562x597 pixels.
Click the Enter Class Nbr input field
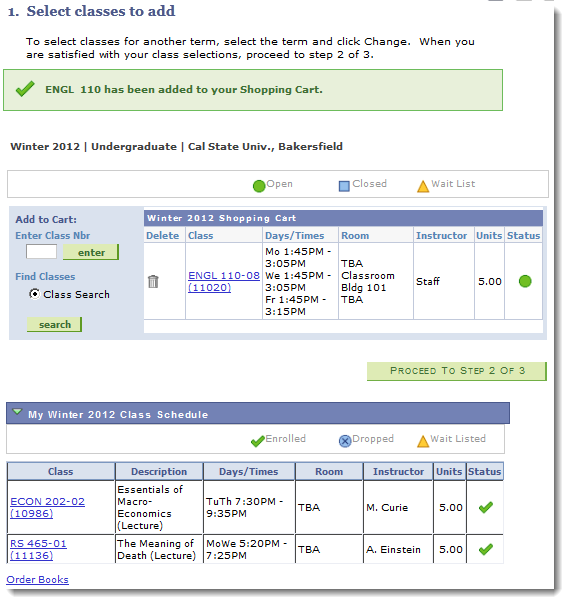coord(42,252)
